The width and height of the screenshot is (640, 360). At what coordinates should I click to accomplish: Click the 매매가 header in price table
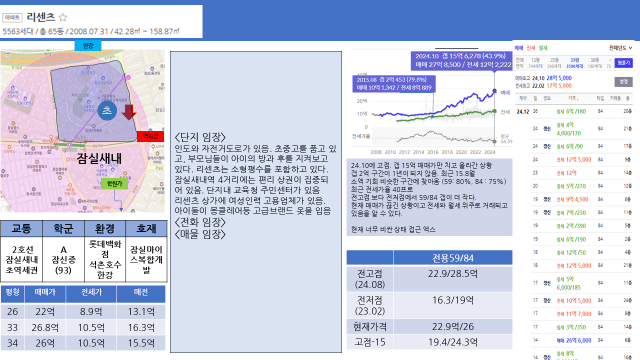(45, 293)
